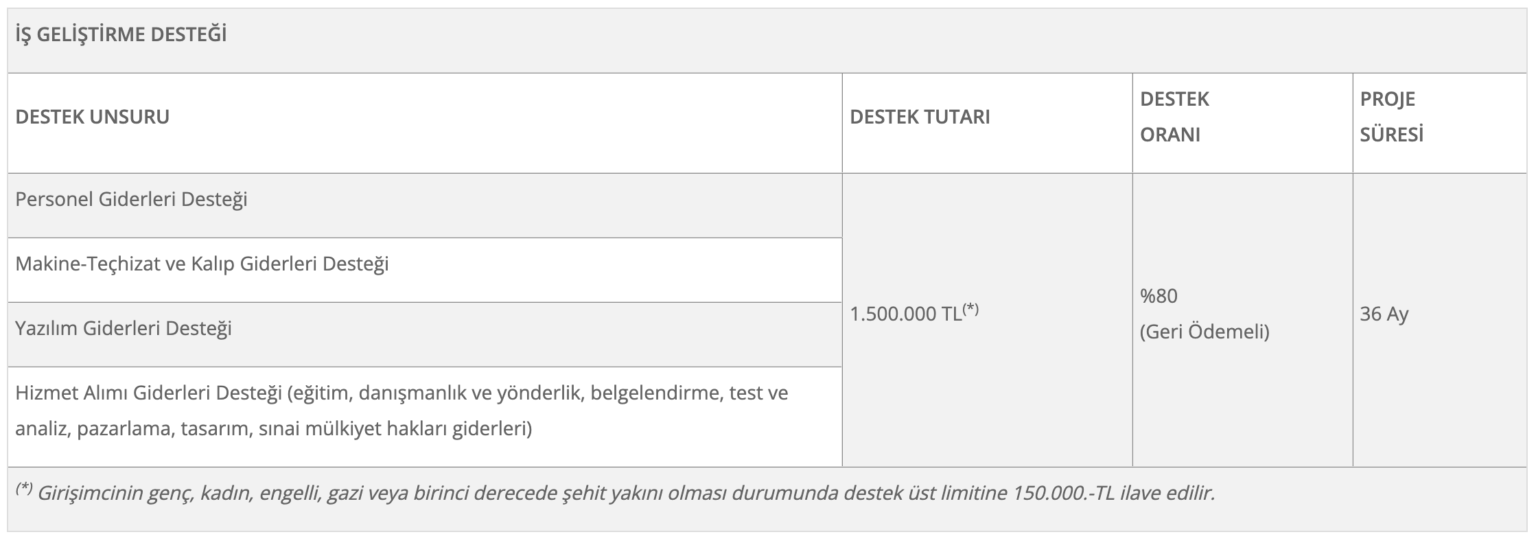Click the Hizmet Alımı Giderleri Desteği text

(x=150, y=393)
